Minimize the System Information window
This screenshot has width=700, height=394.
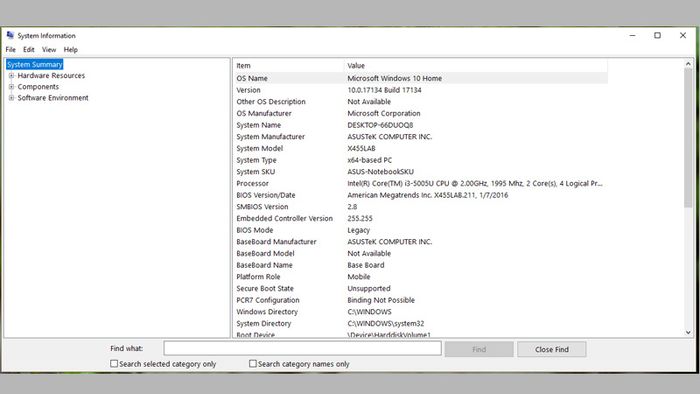coord(633,35)
